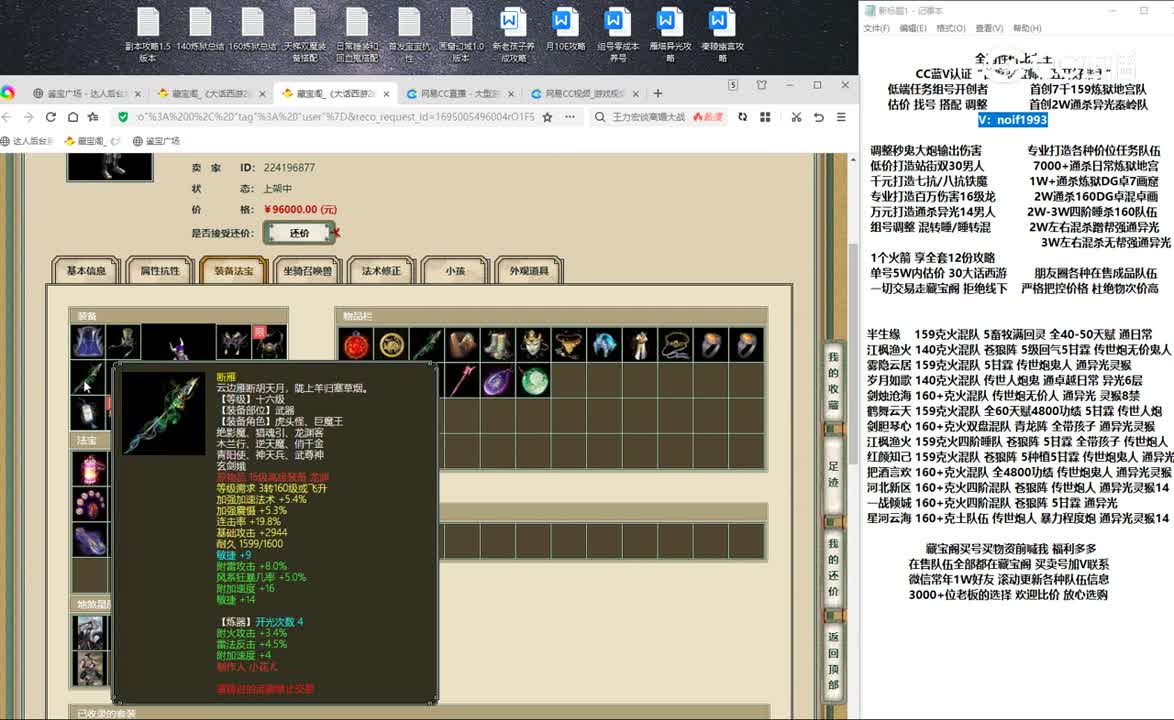This screenshot has width=1174, height=720.
Task: Close the 网易CC直播 browser tab
Action: coord(511,94)
